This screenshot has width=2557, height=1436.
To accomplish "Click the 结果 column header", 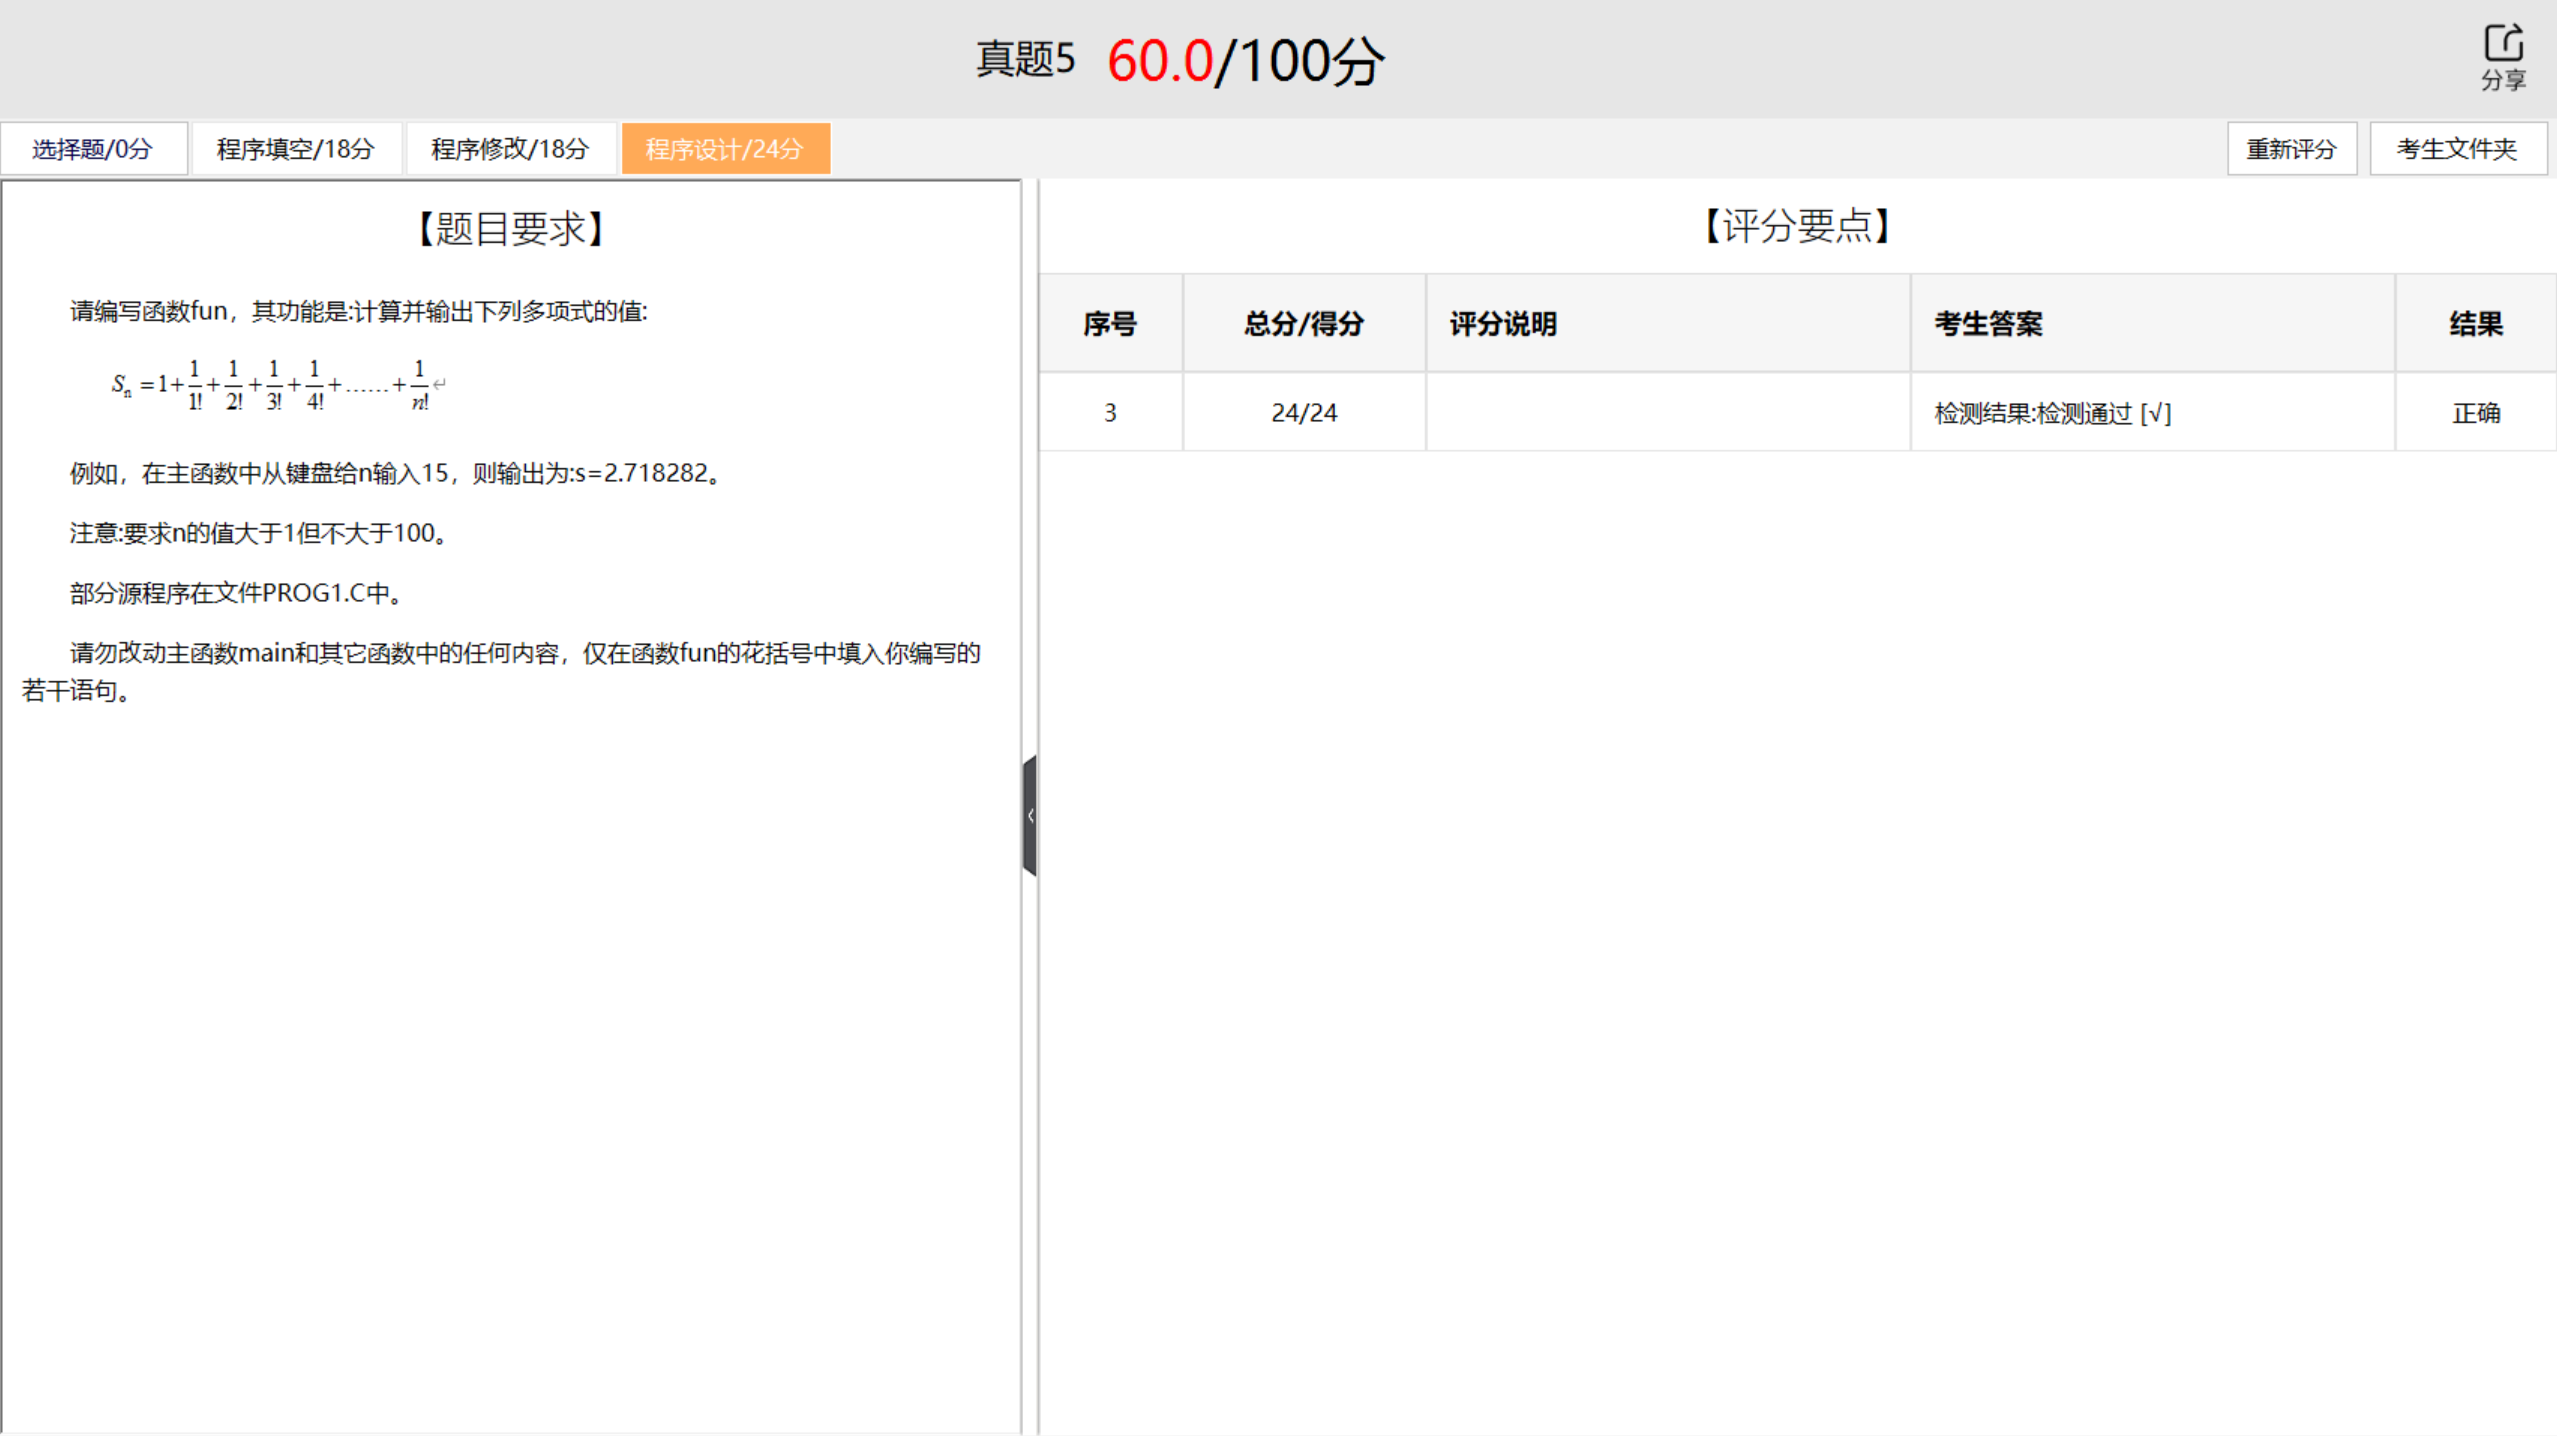I will point(2476,323).
